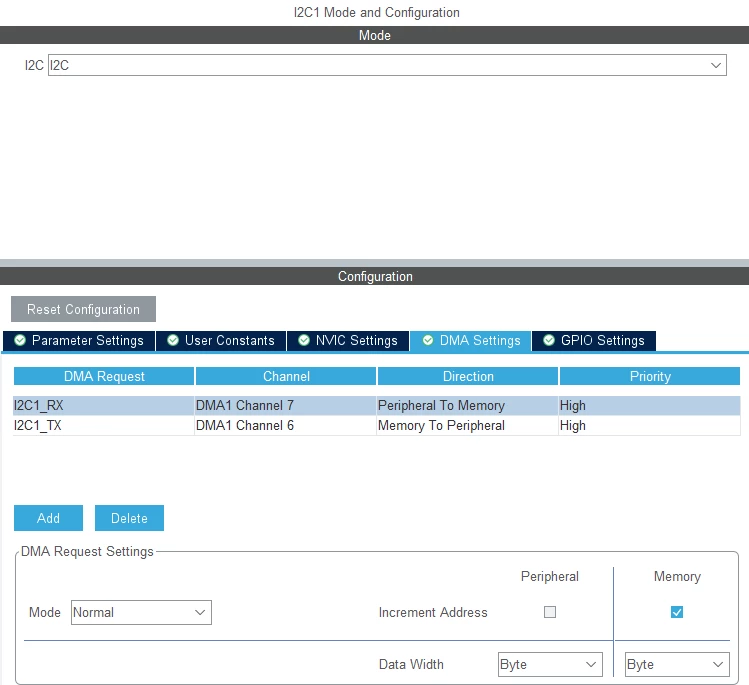This screenshot has width=749, height=685.
Task: Click the Reset Configuration button
Action: (x=84, y=309)
